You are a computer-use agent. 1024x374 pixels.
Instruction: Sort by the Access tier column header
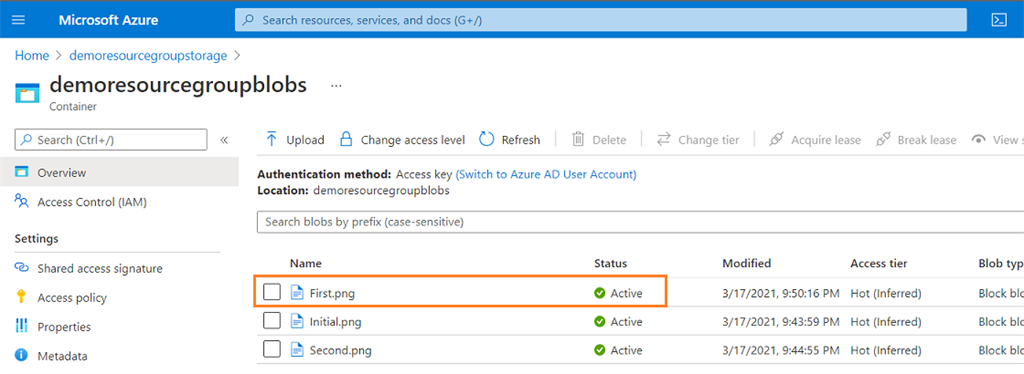click(879, 264)
